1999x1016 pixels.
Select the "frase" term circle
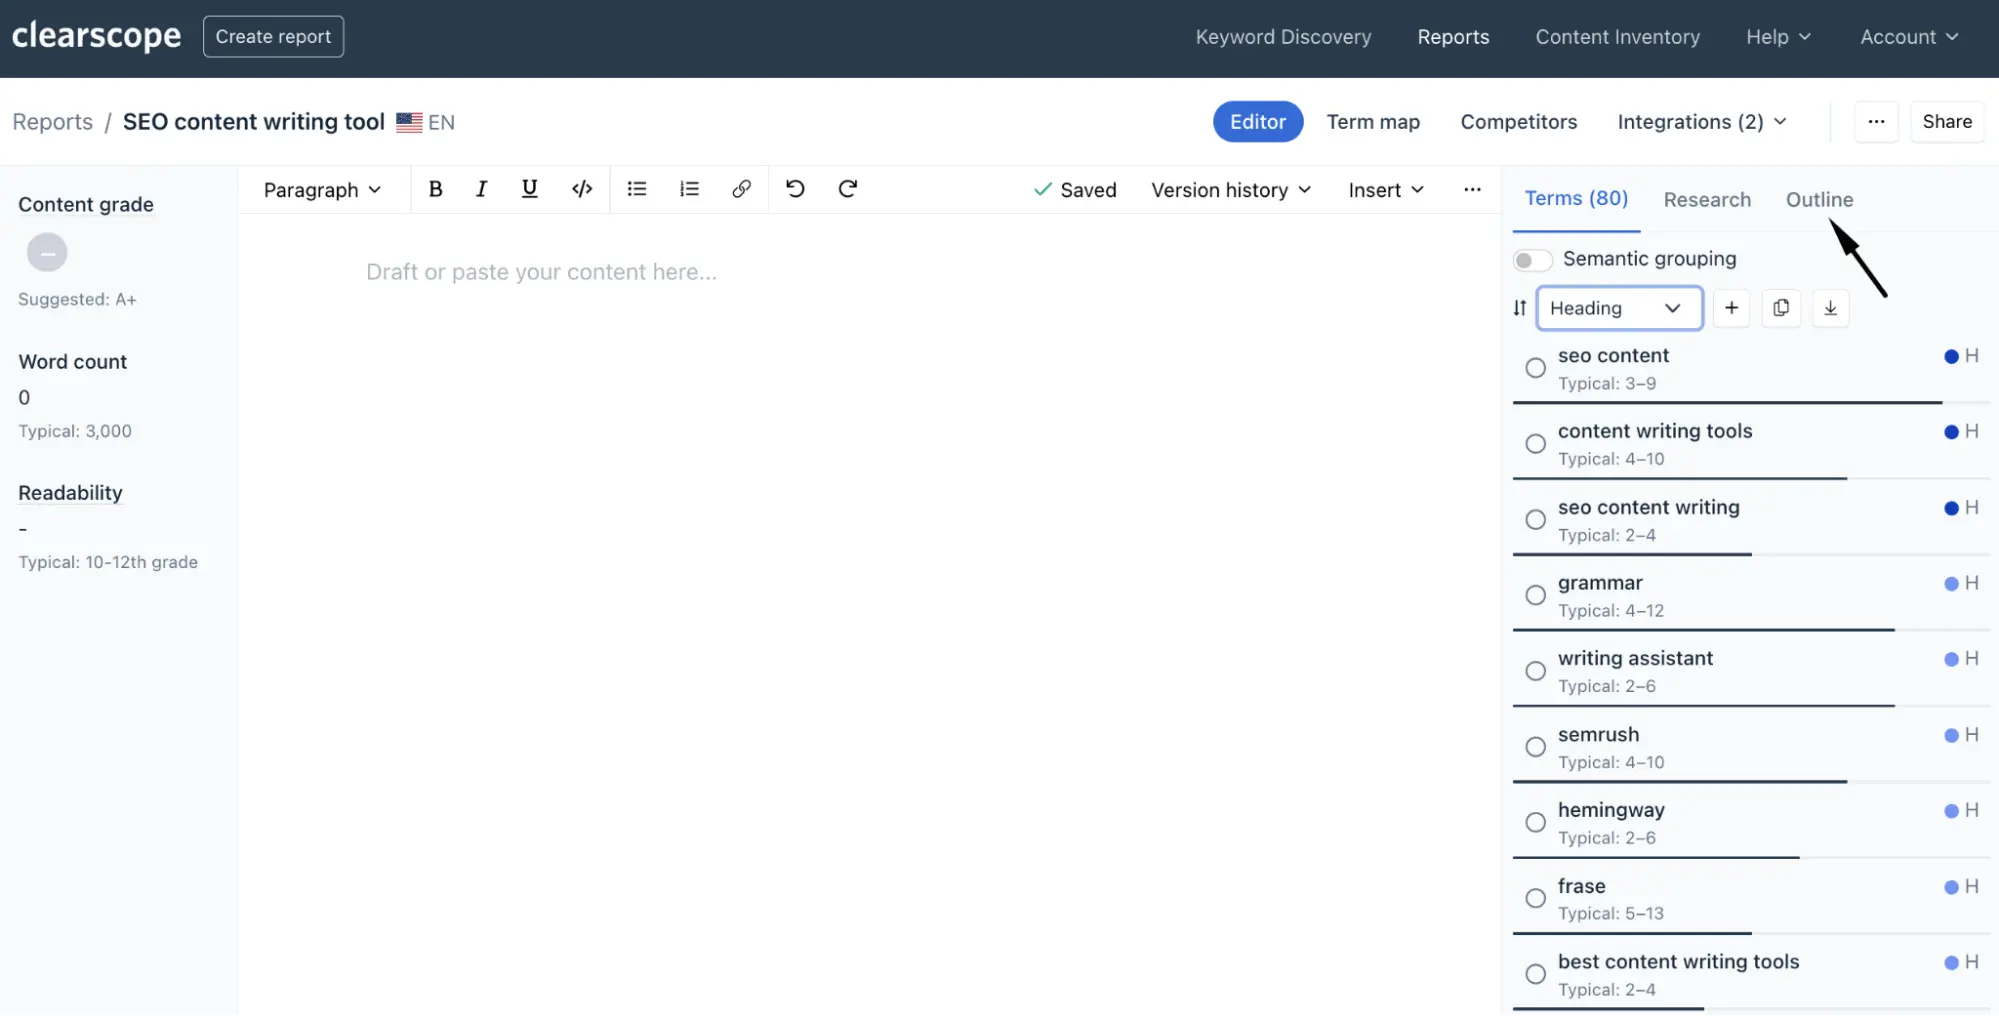(x=1535, y=898)
